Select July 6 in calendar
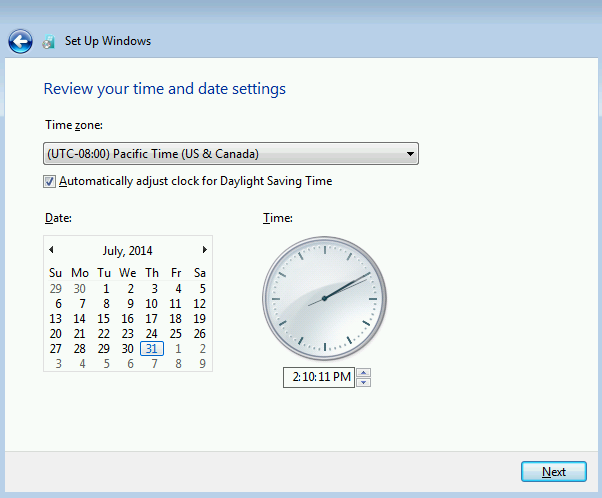 58,304
